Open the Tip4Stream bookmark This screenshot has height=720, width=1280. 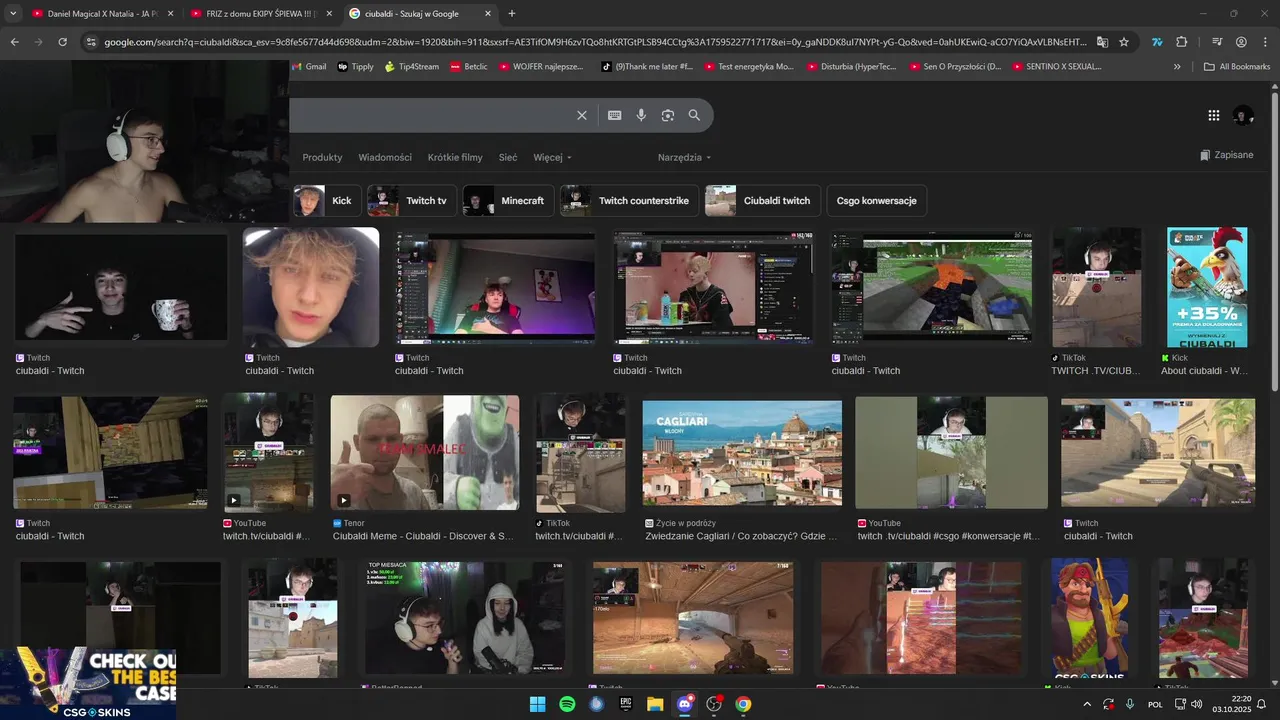point(411,67)
